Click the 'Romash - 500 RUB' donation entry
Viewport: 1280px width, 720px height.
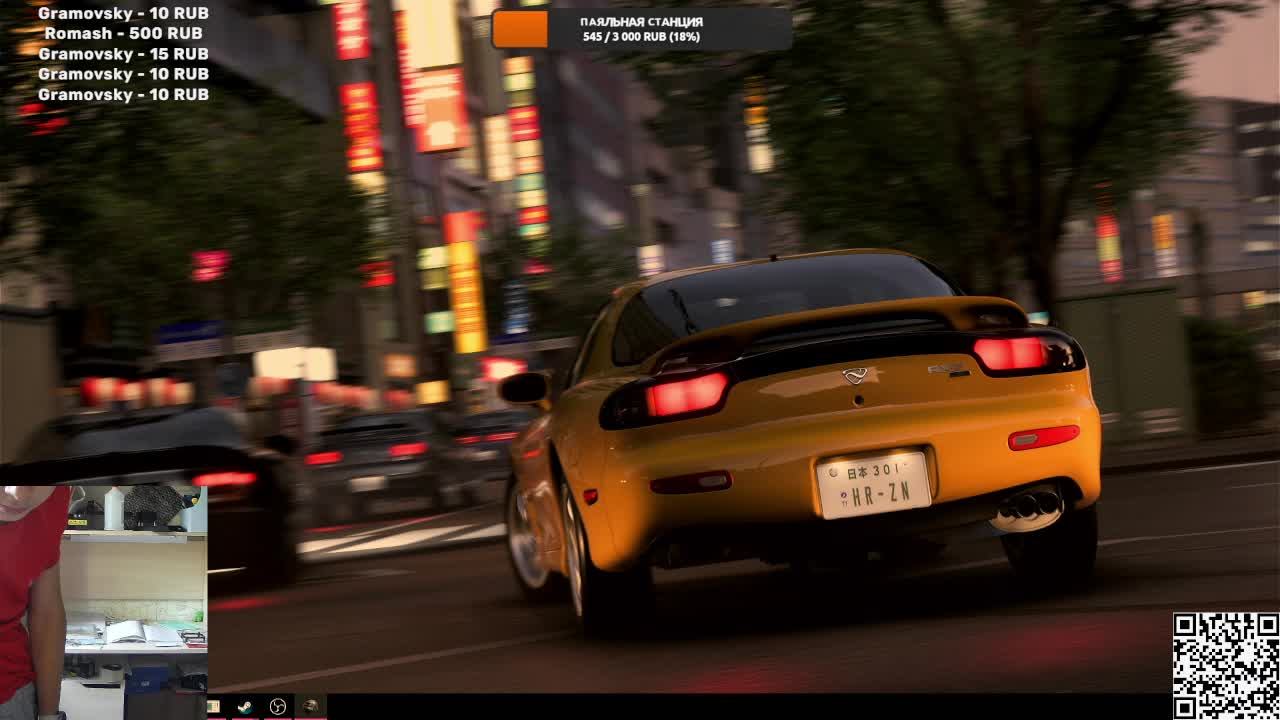[124, 34]
